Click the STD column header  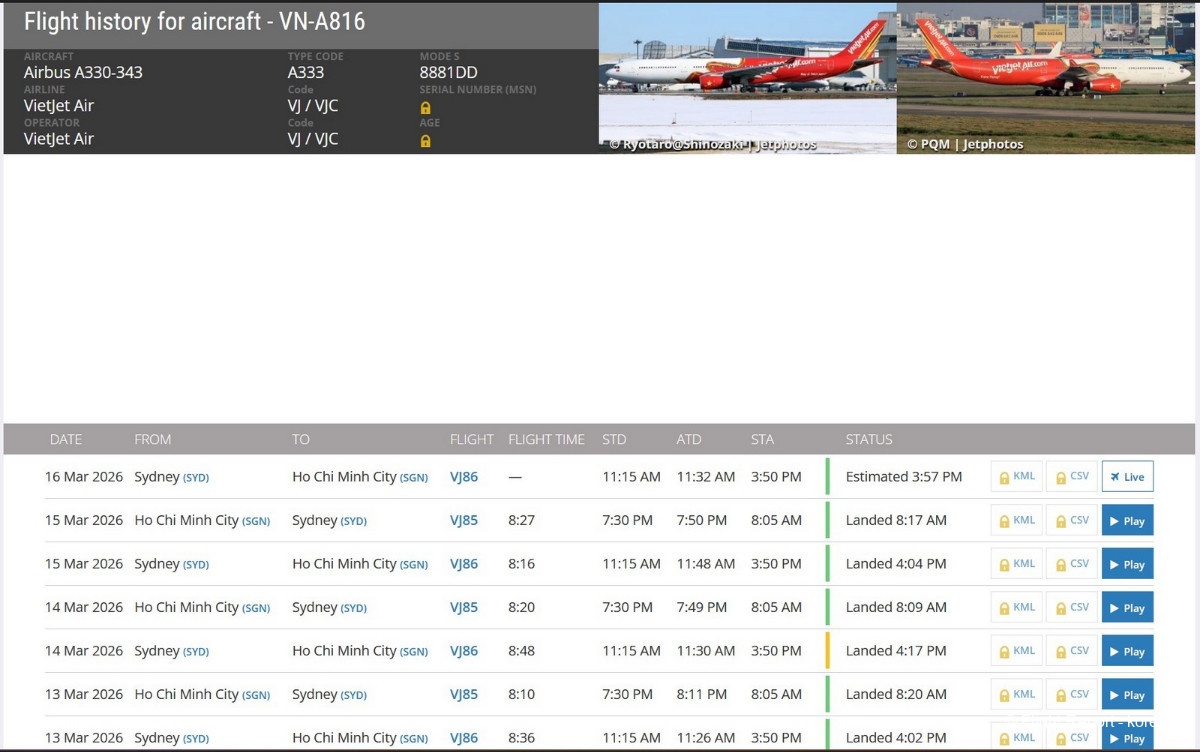click(x=614, y=439)
